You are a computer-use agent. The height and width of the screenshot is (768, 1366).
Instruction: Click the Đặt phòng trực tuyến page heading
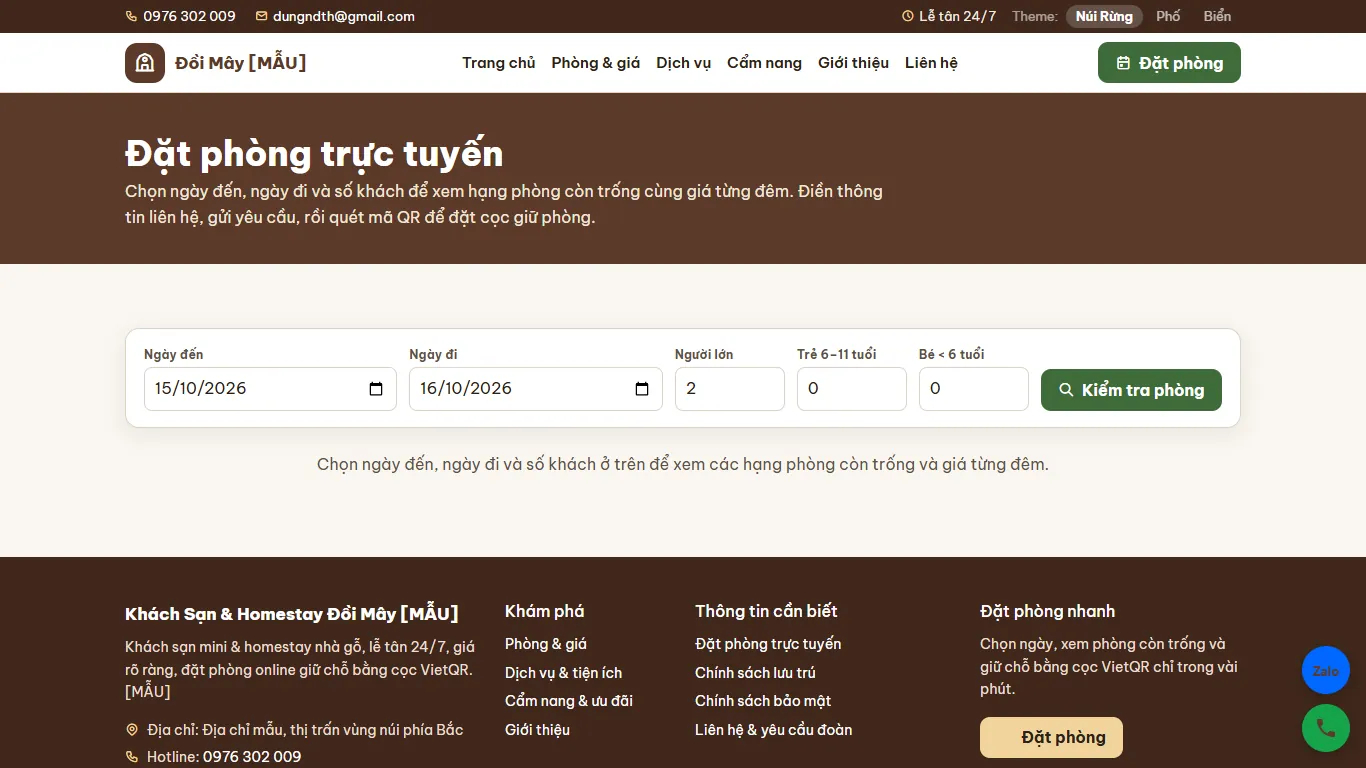pyautogui.click(x=314, y=154)
